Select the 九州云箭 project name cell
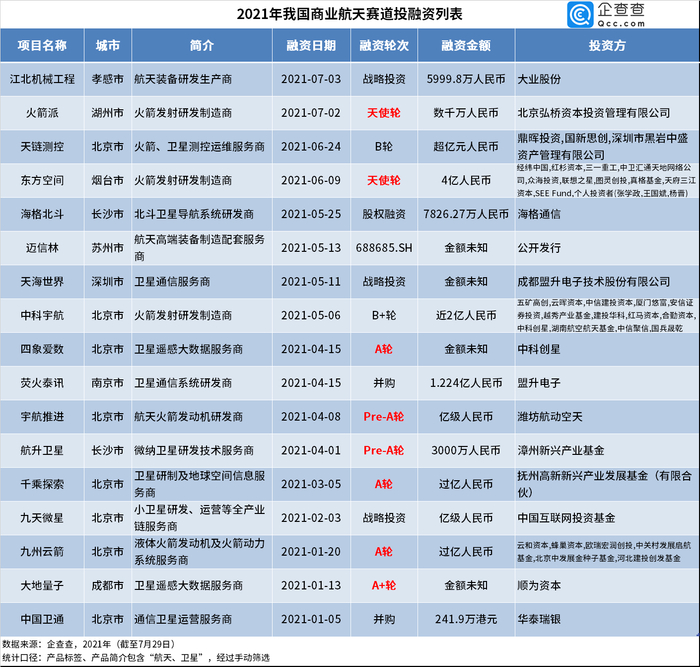The width and height of the screenshot is (700, 667). pos(42,552)
